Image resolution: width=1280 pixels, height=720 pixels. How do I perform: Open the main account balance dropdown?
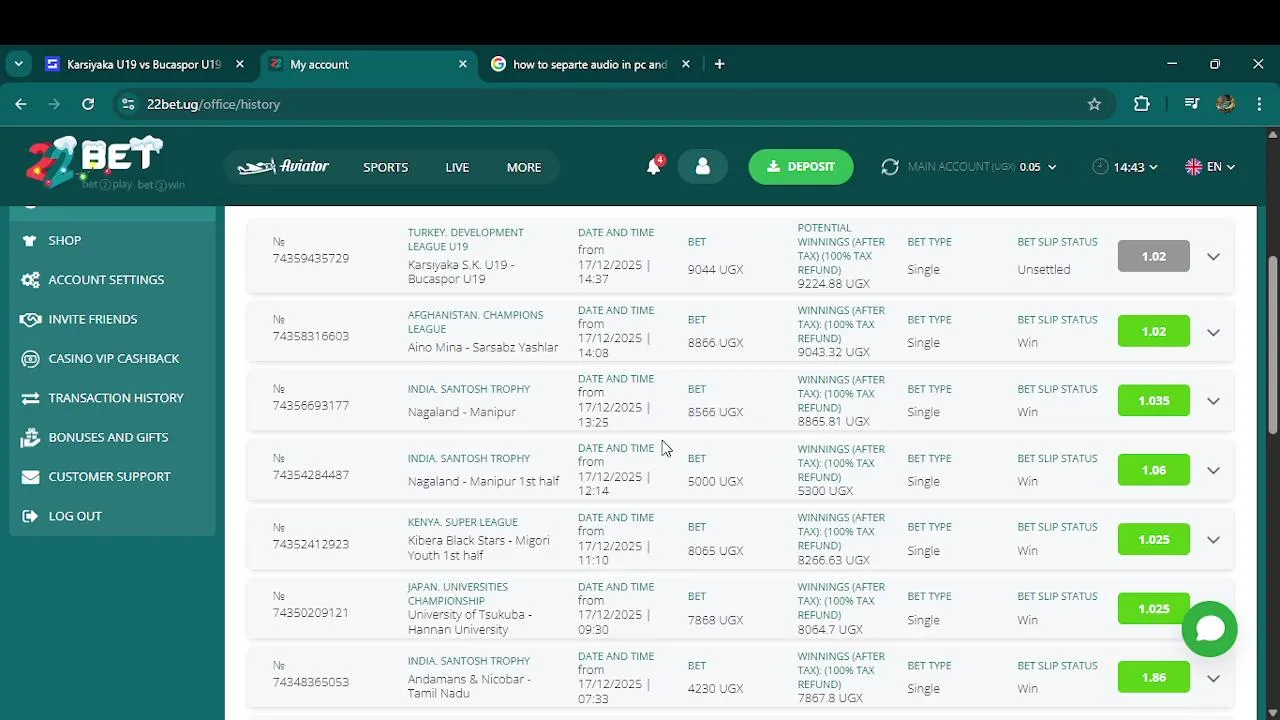[x=1051, y=167]
